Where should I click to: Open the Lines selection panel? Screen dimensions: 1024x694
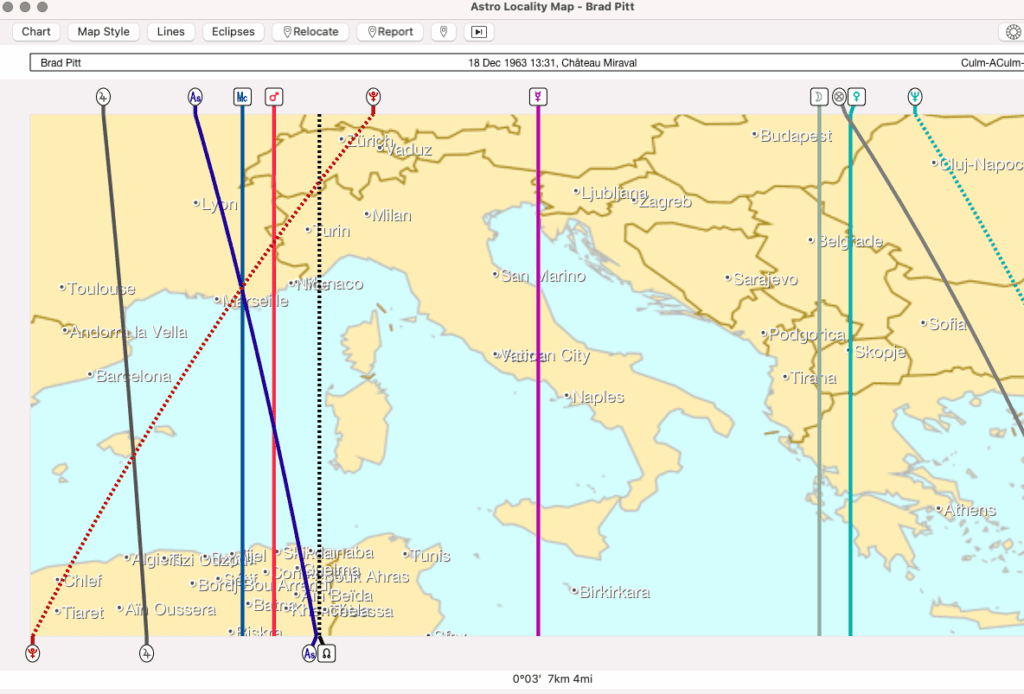click(170, 31)
